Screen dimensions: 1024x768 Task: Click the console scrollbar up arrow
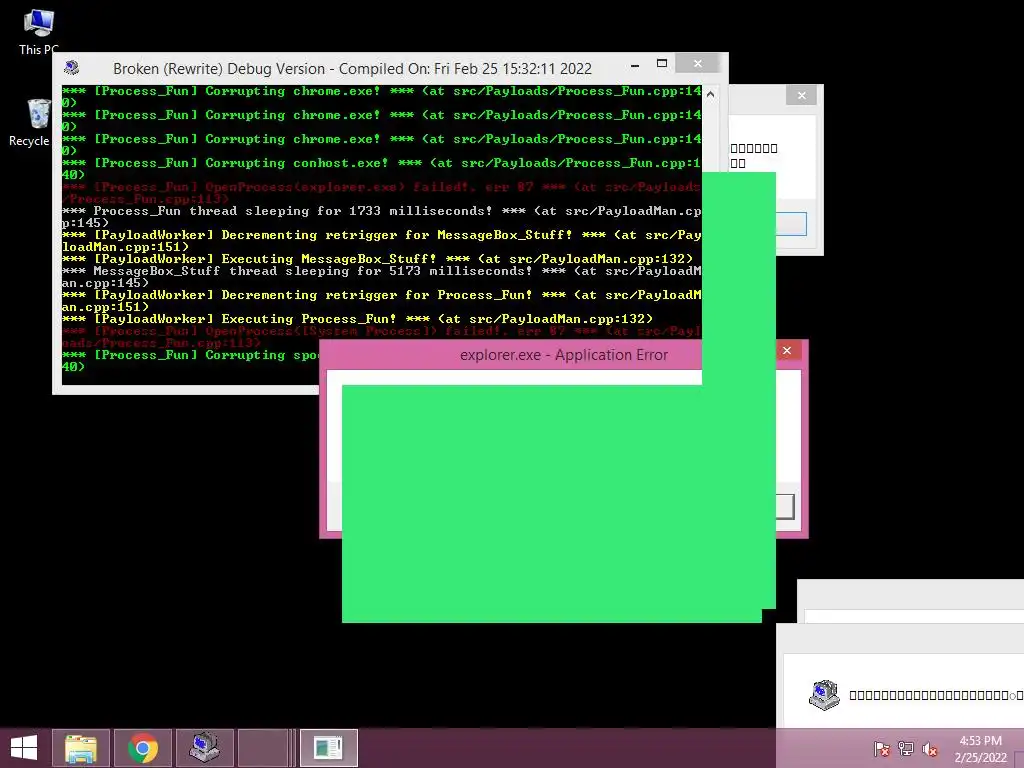711,94
